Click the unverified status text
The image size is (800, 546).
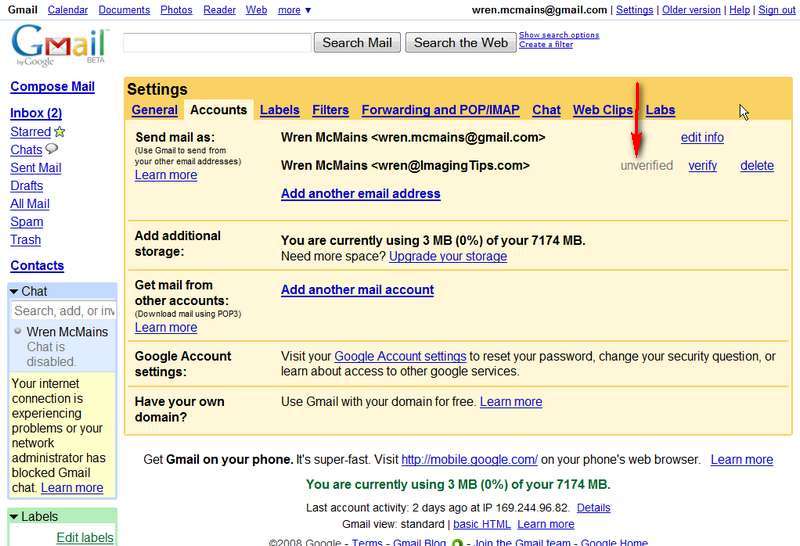coord(646,166)
